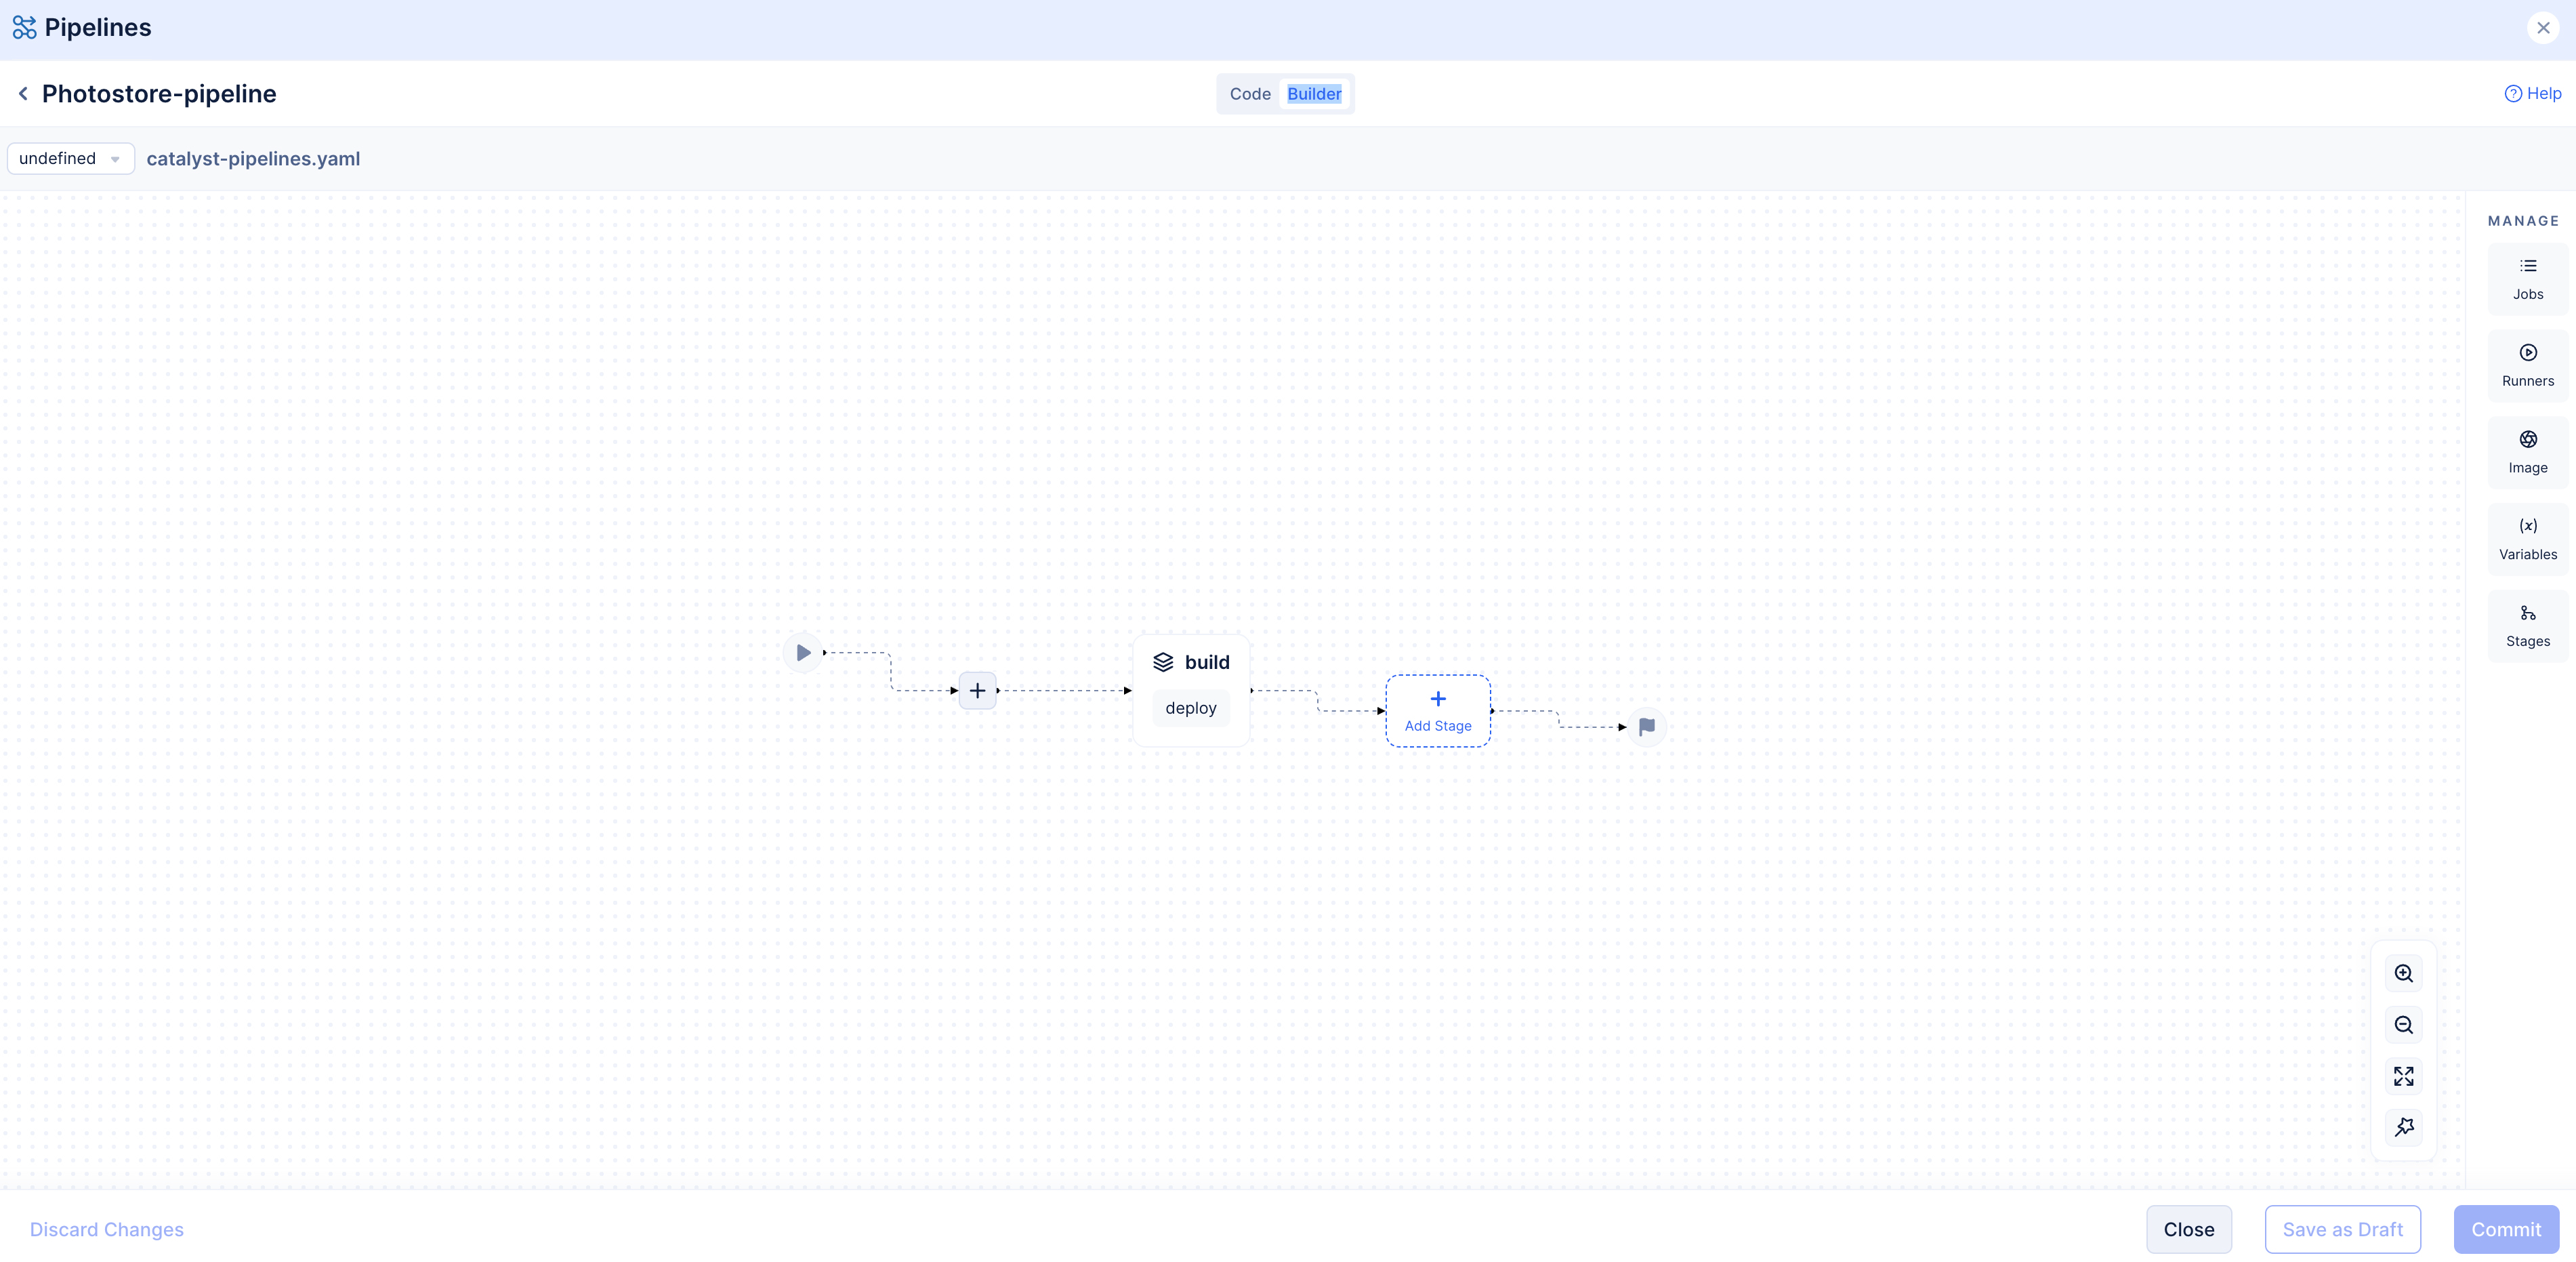Open the Jobs manage panel
Viewport: 2576px width, 1262px height.
point(2527,279)
